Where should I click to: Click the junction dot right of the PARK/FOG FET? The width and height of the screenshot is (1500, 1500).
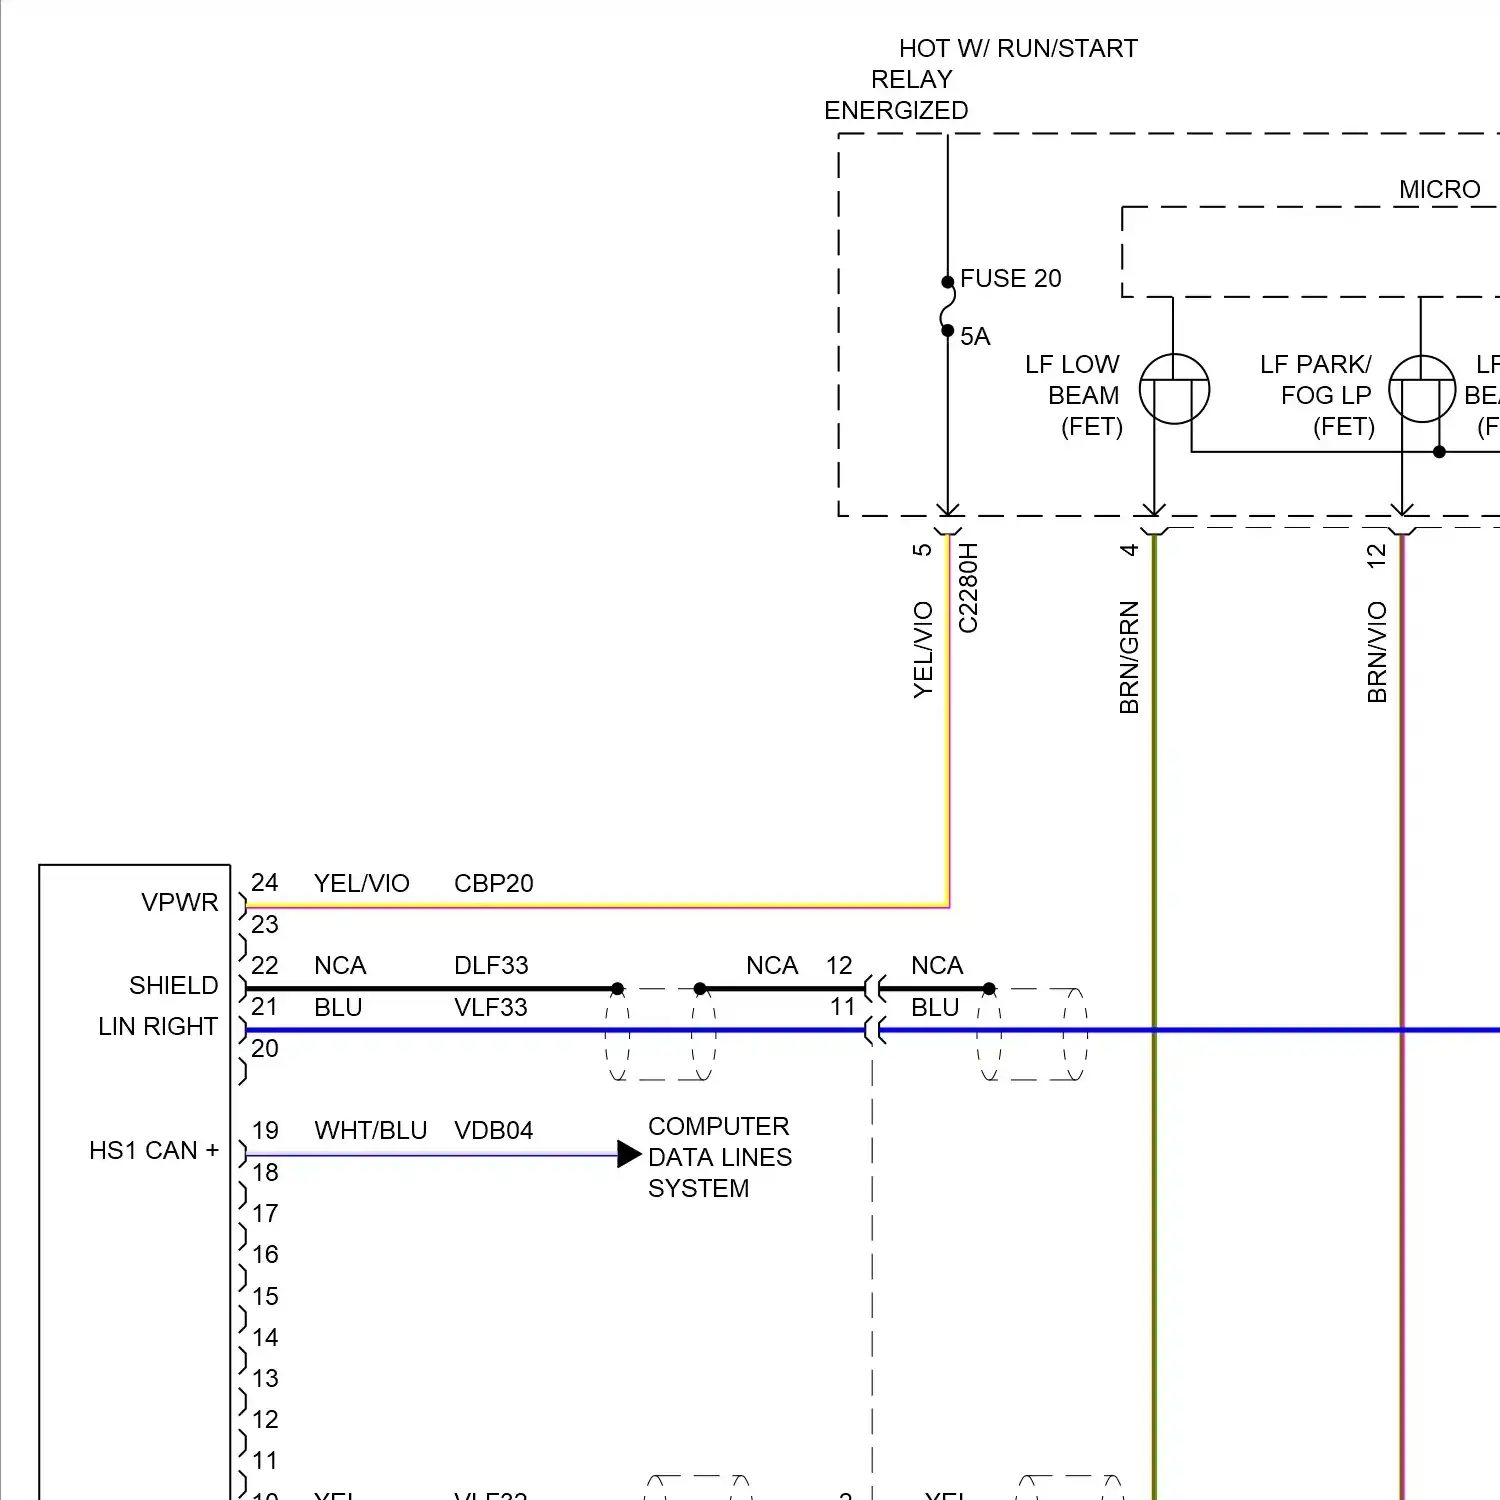[x=1439, y=452]
